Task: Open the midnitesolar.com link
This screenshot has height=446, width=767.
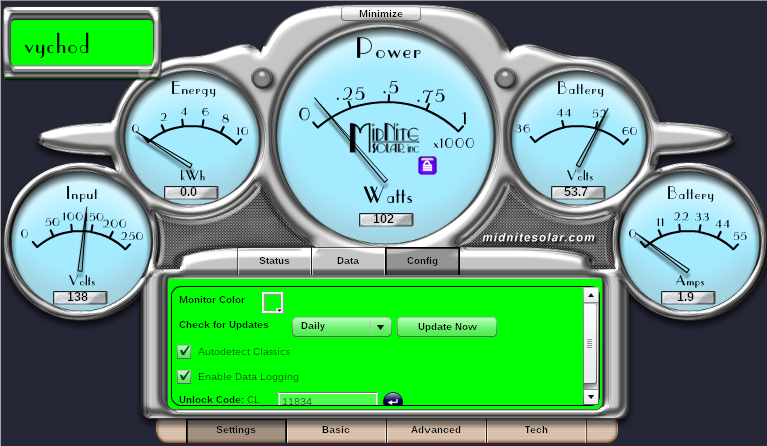Action: (x=538, y=238)
